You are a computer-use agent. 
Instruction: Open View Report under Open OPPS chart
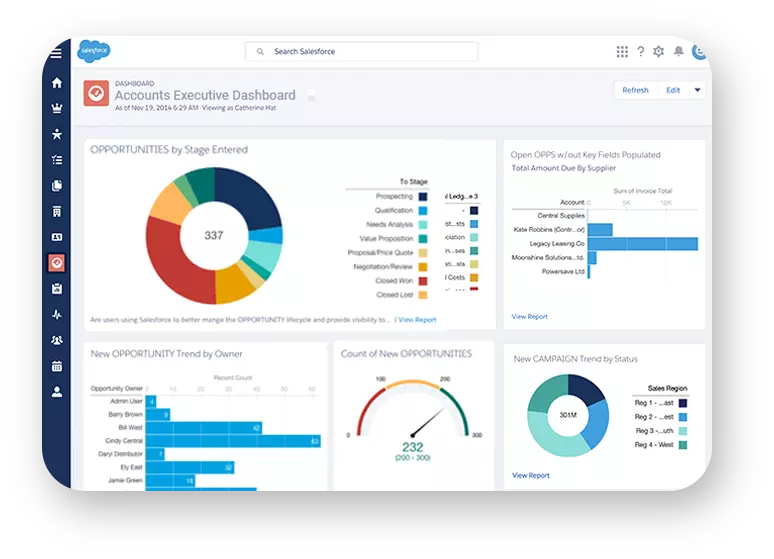(x=530, y=317)
